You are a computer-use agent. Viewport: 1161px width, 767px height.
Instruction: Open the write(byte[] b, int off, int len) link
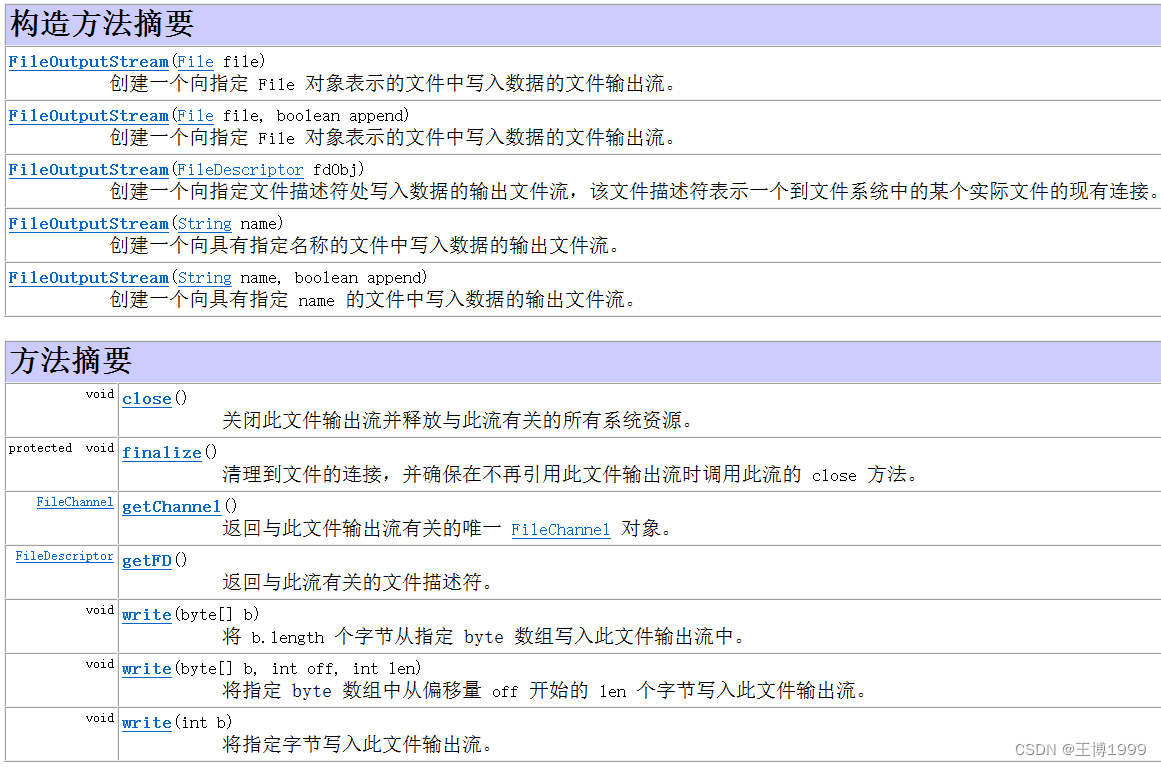pos(147,669)
